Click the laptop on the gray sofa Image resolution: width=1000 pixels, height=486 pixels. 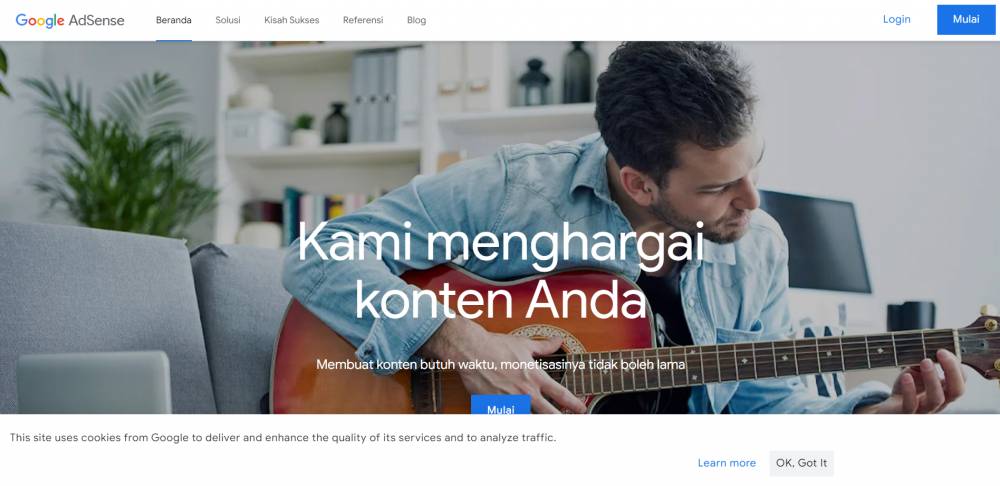coord(94,383)
